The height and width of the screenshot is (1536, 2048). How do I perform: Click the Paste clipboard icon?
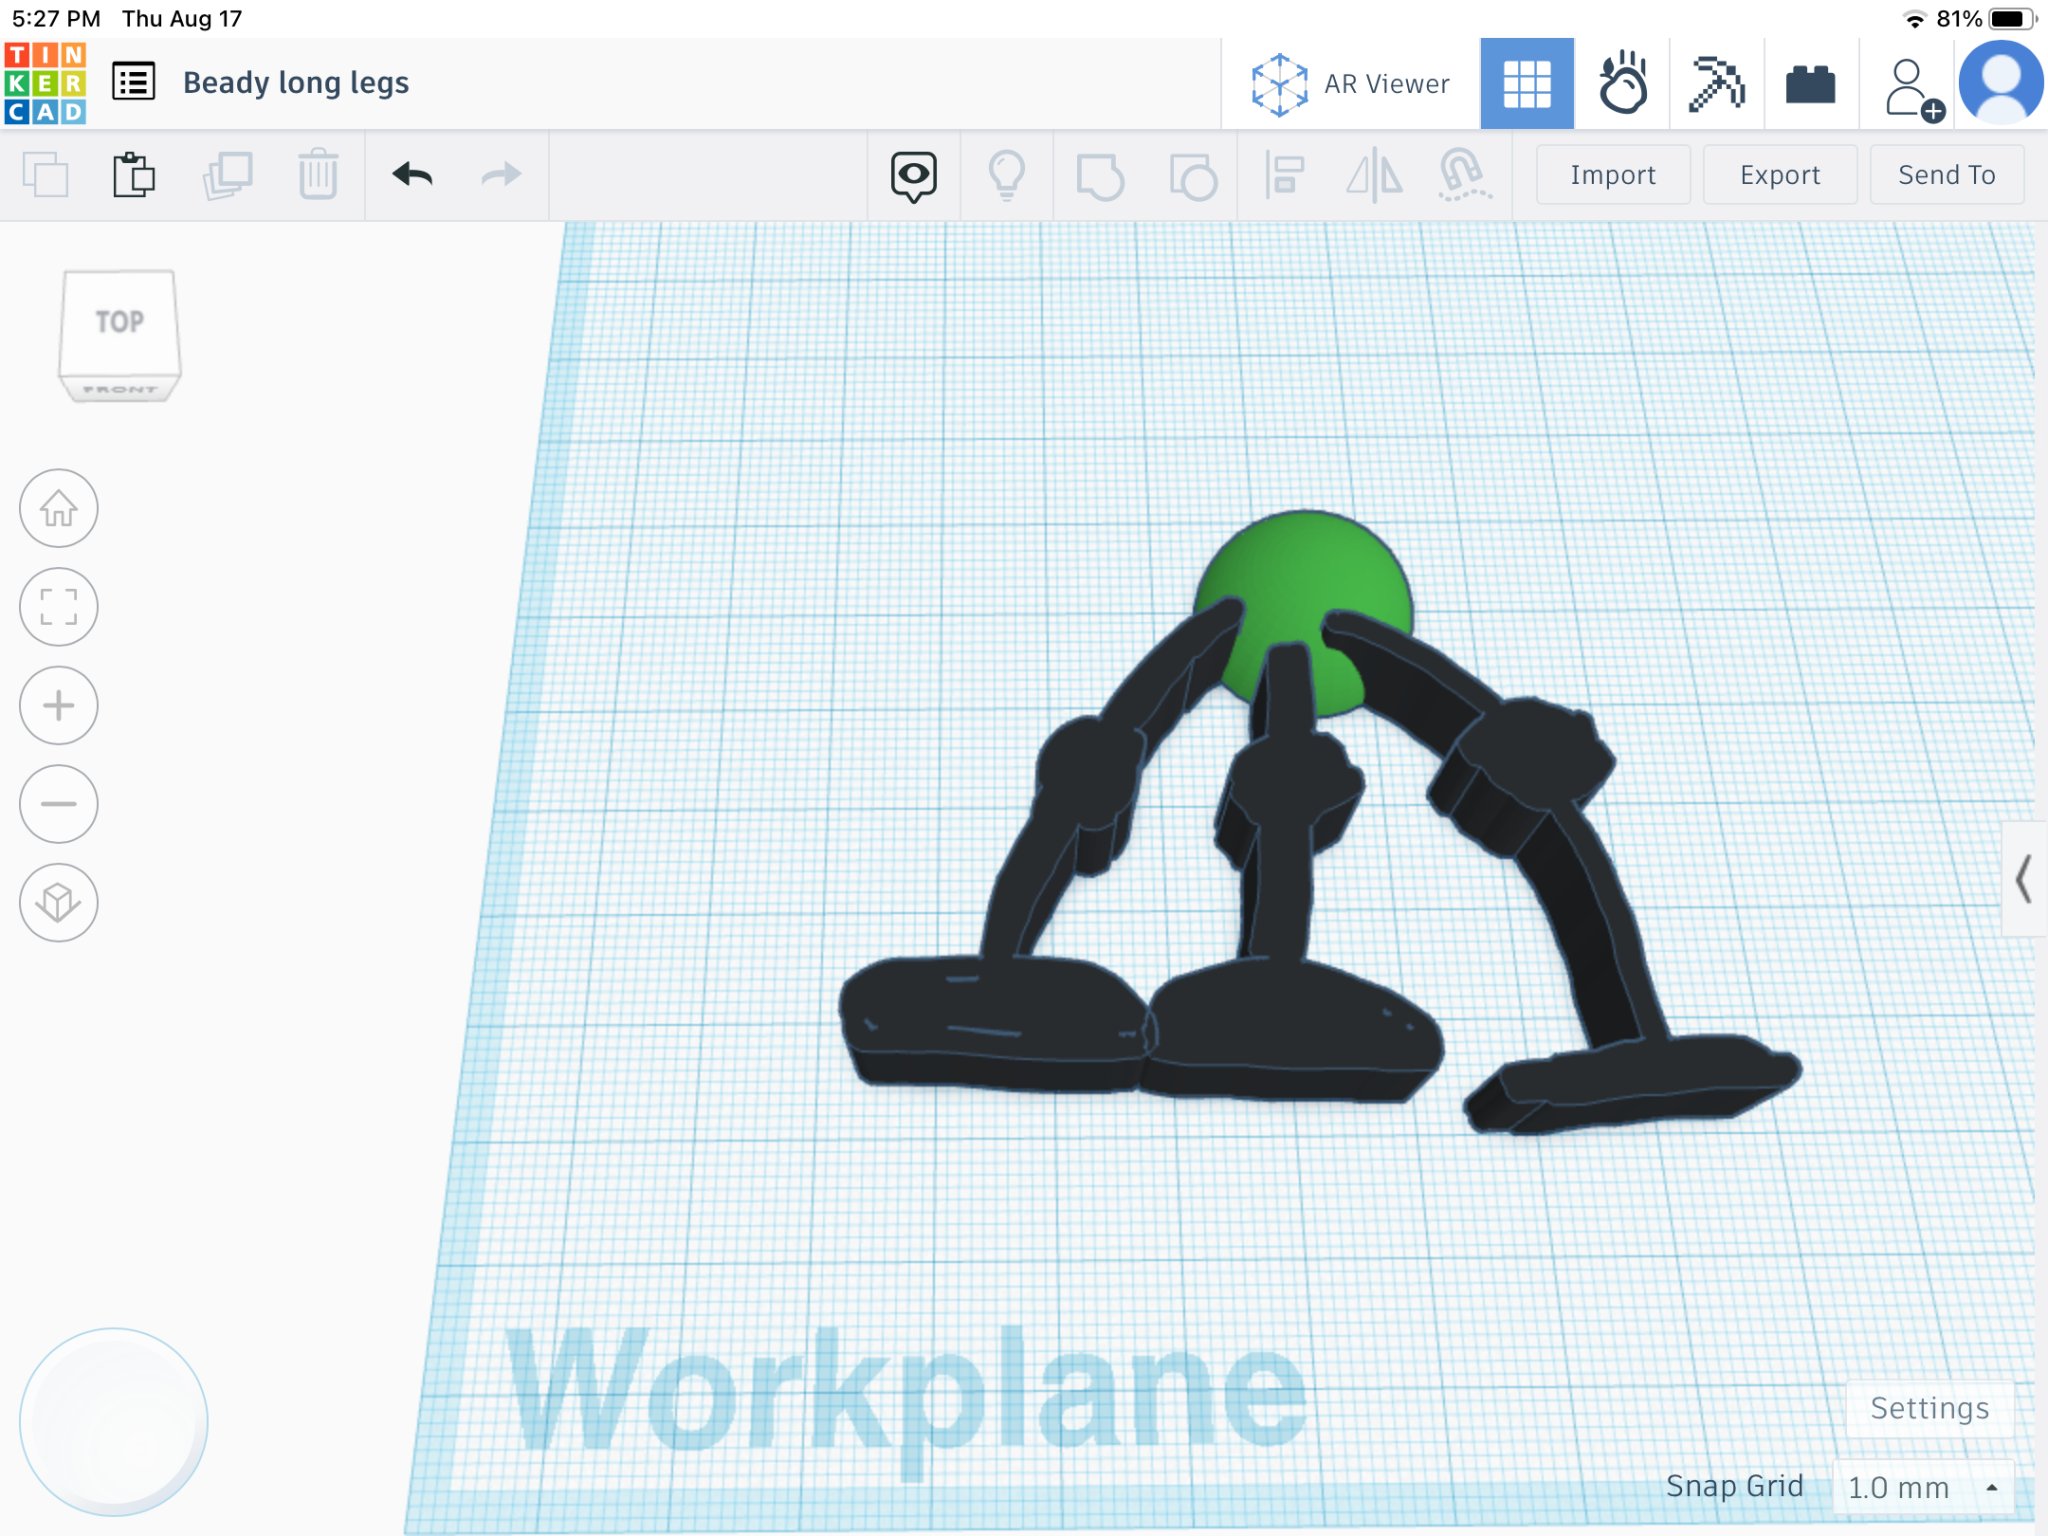[x=133, y=175]
